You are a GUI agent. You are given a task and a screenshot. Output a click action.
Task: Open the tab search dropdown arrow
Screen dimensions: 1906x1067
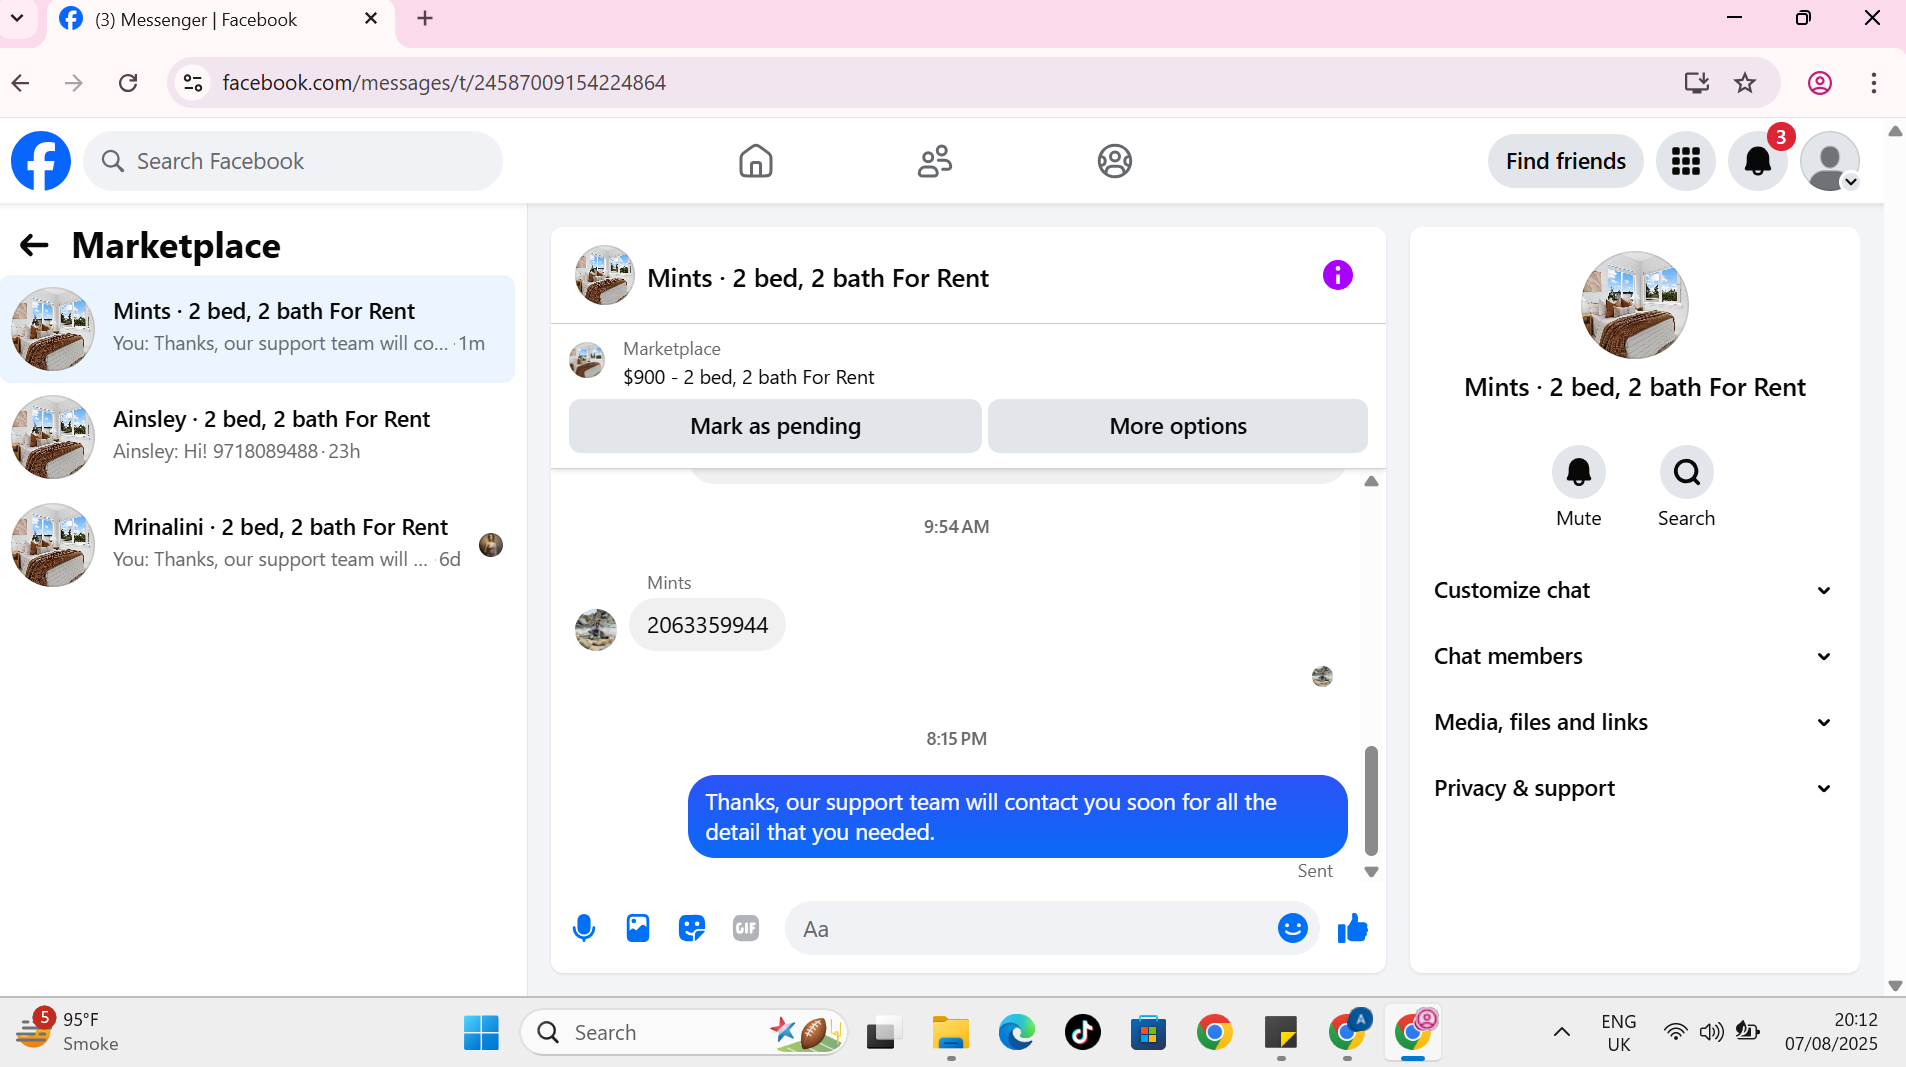click(17, 19)
